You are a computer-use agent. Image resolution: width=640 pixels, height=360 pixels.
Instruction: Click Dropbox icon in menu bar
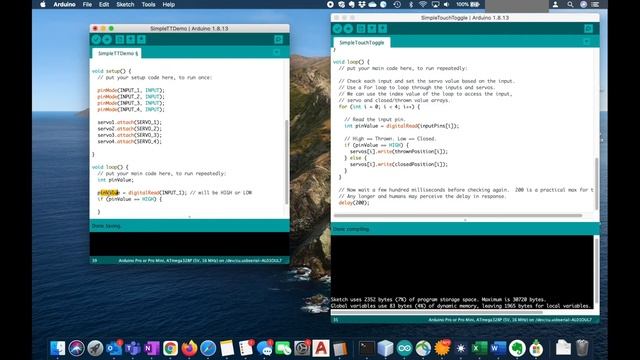click(x=362, y=4)
